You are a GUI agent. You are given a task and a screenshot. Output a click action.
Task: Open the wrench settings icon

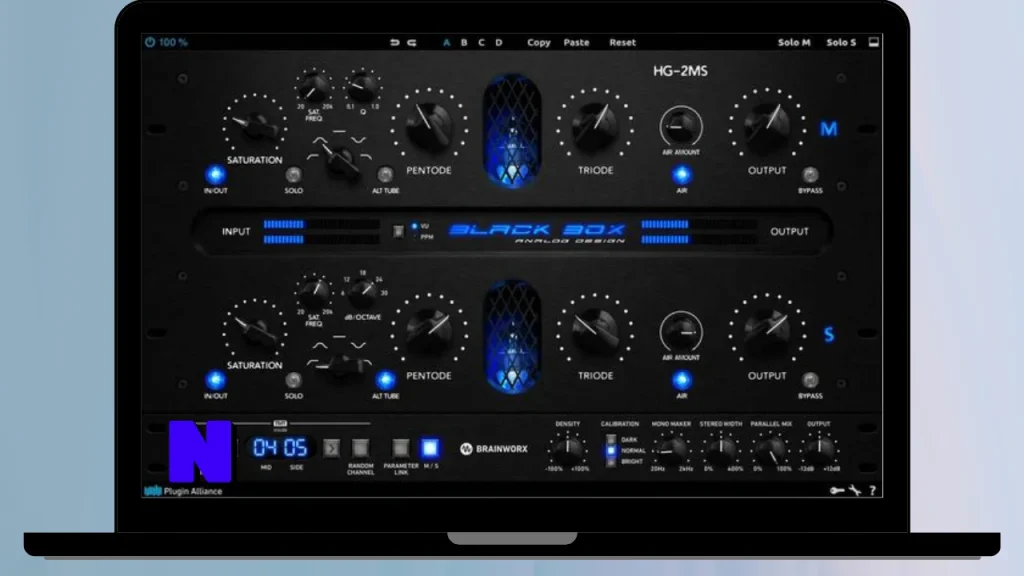855,490
